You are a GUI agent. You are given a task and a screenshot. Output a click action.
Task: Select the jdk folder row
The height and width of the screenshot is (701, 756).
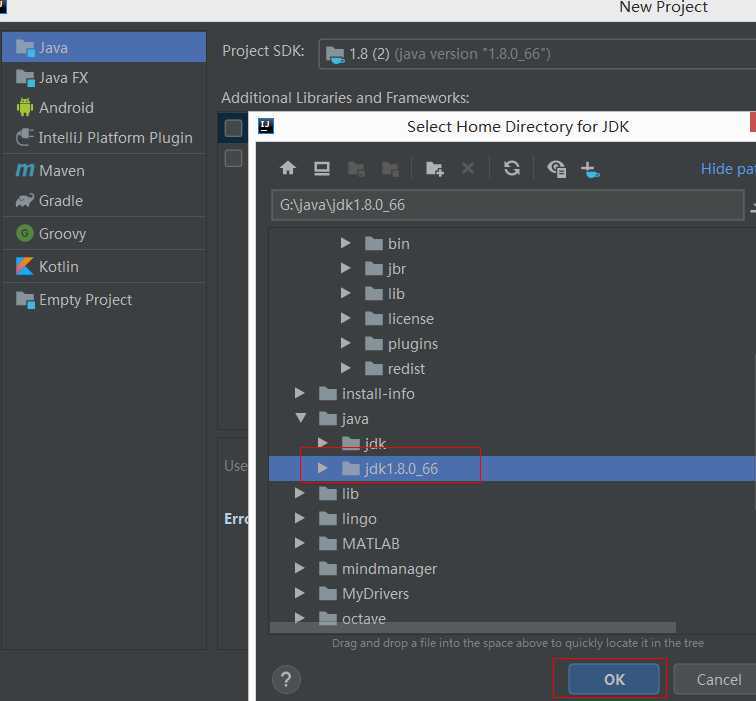pos(512,444)
